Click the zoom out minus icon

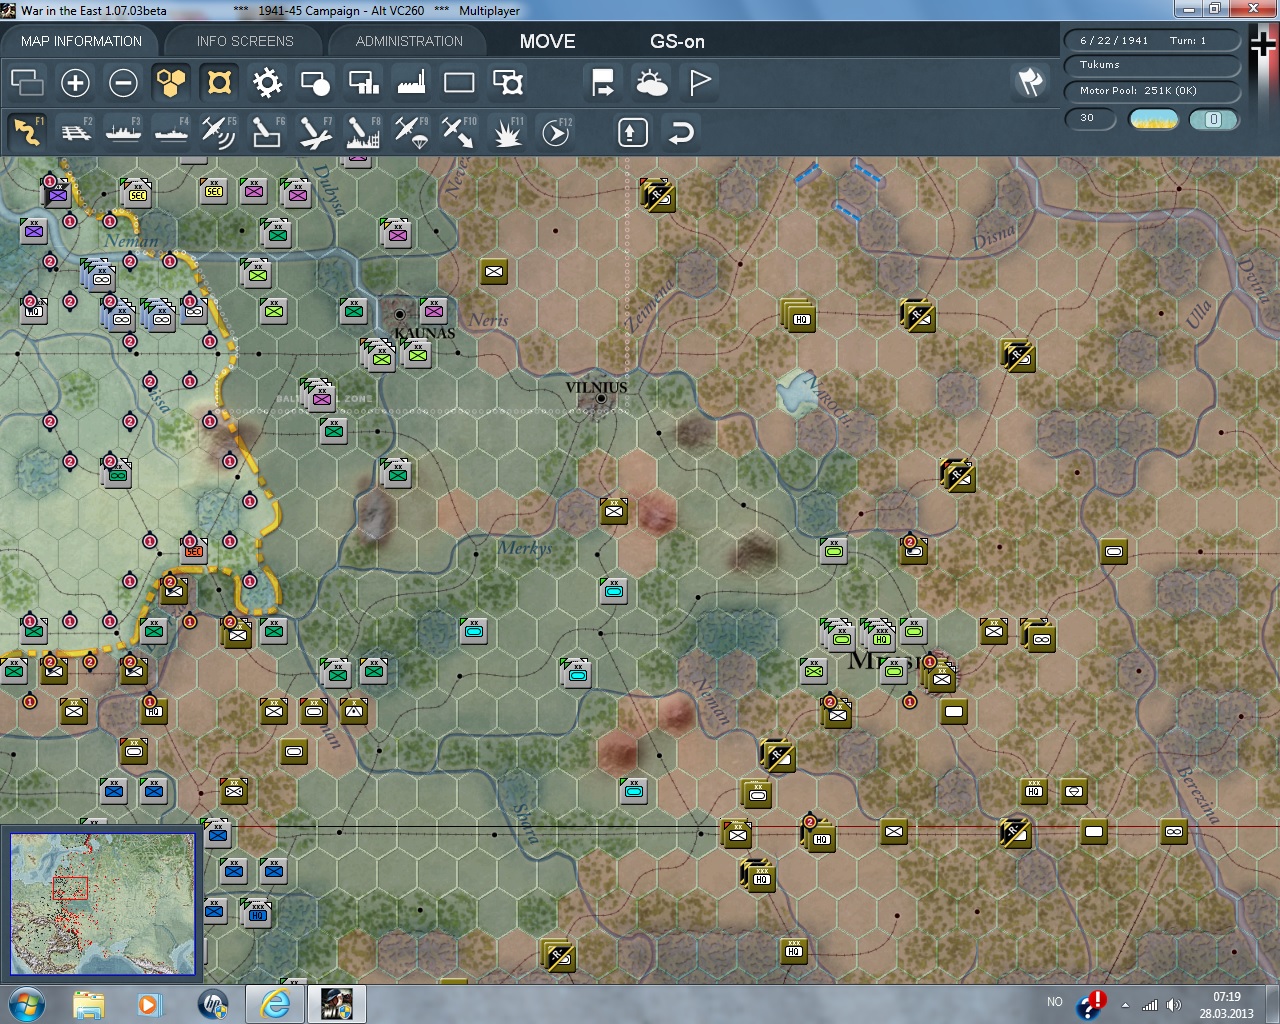pos(123,82)
